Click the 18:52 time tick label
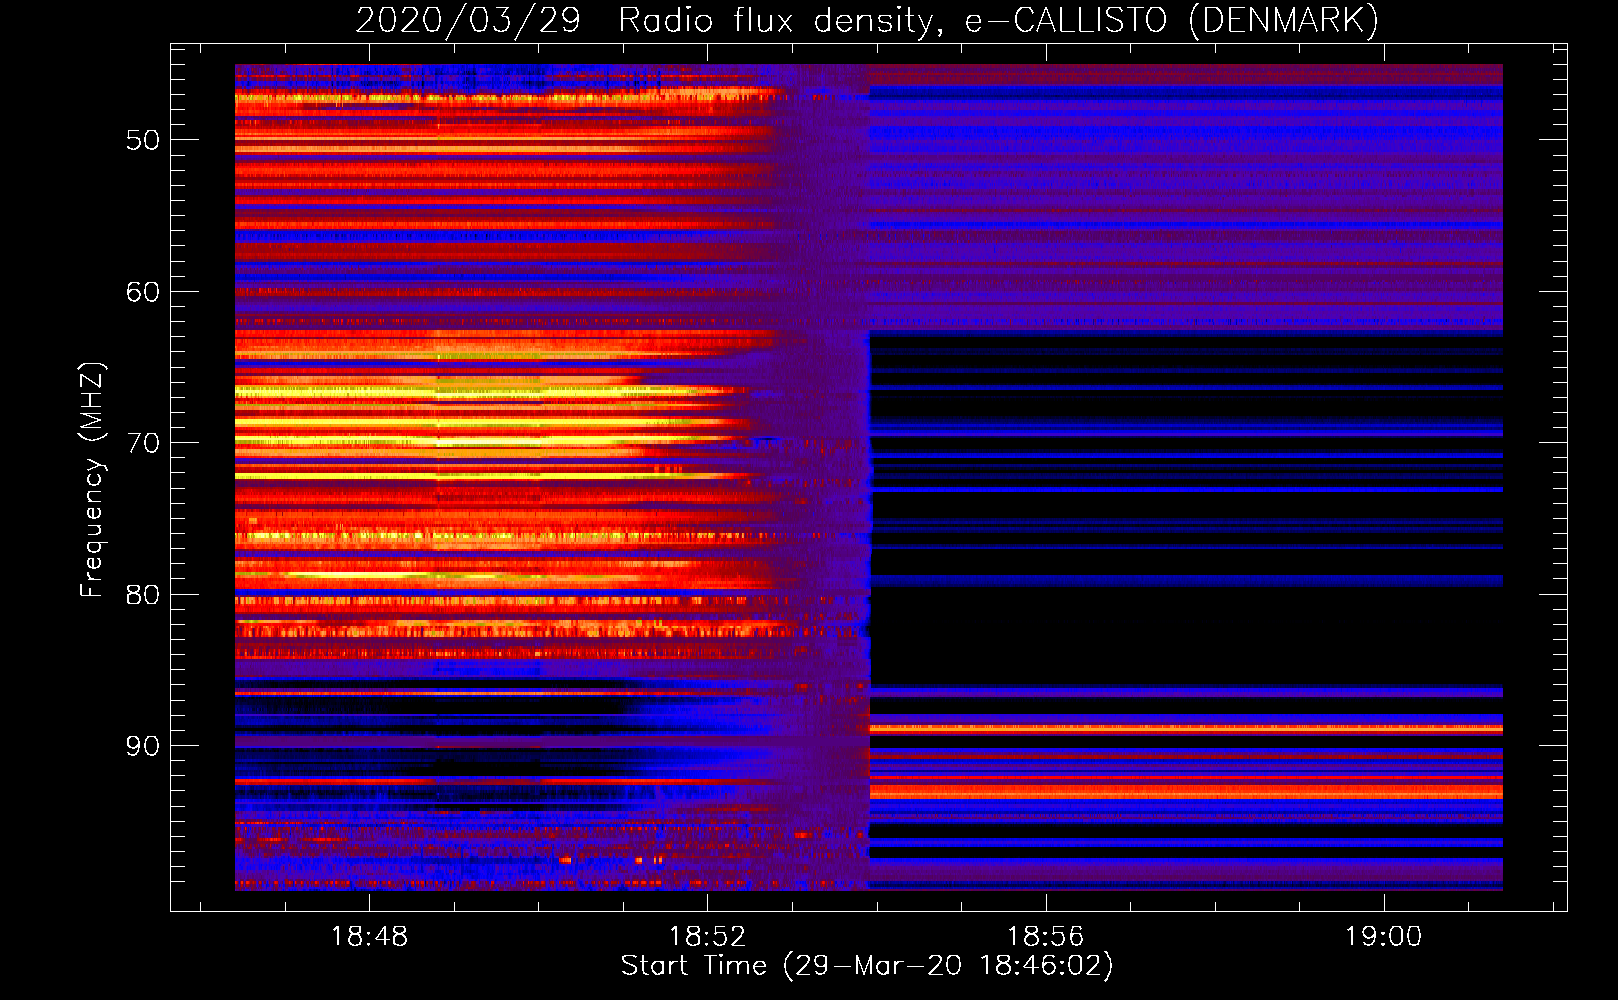 click(x=708, y=937)
